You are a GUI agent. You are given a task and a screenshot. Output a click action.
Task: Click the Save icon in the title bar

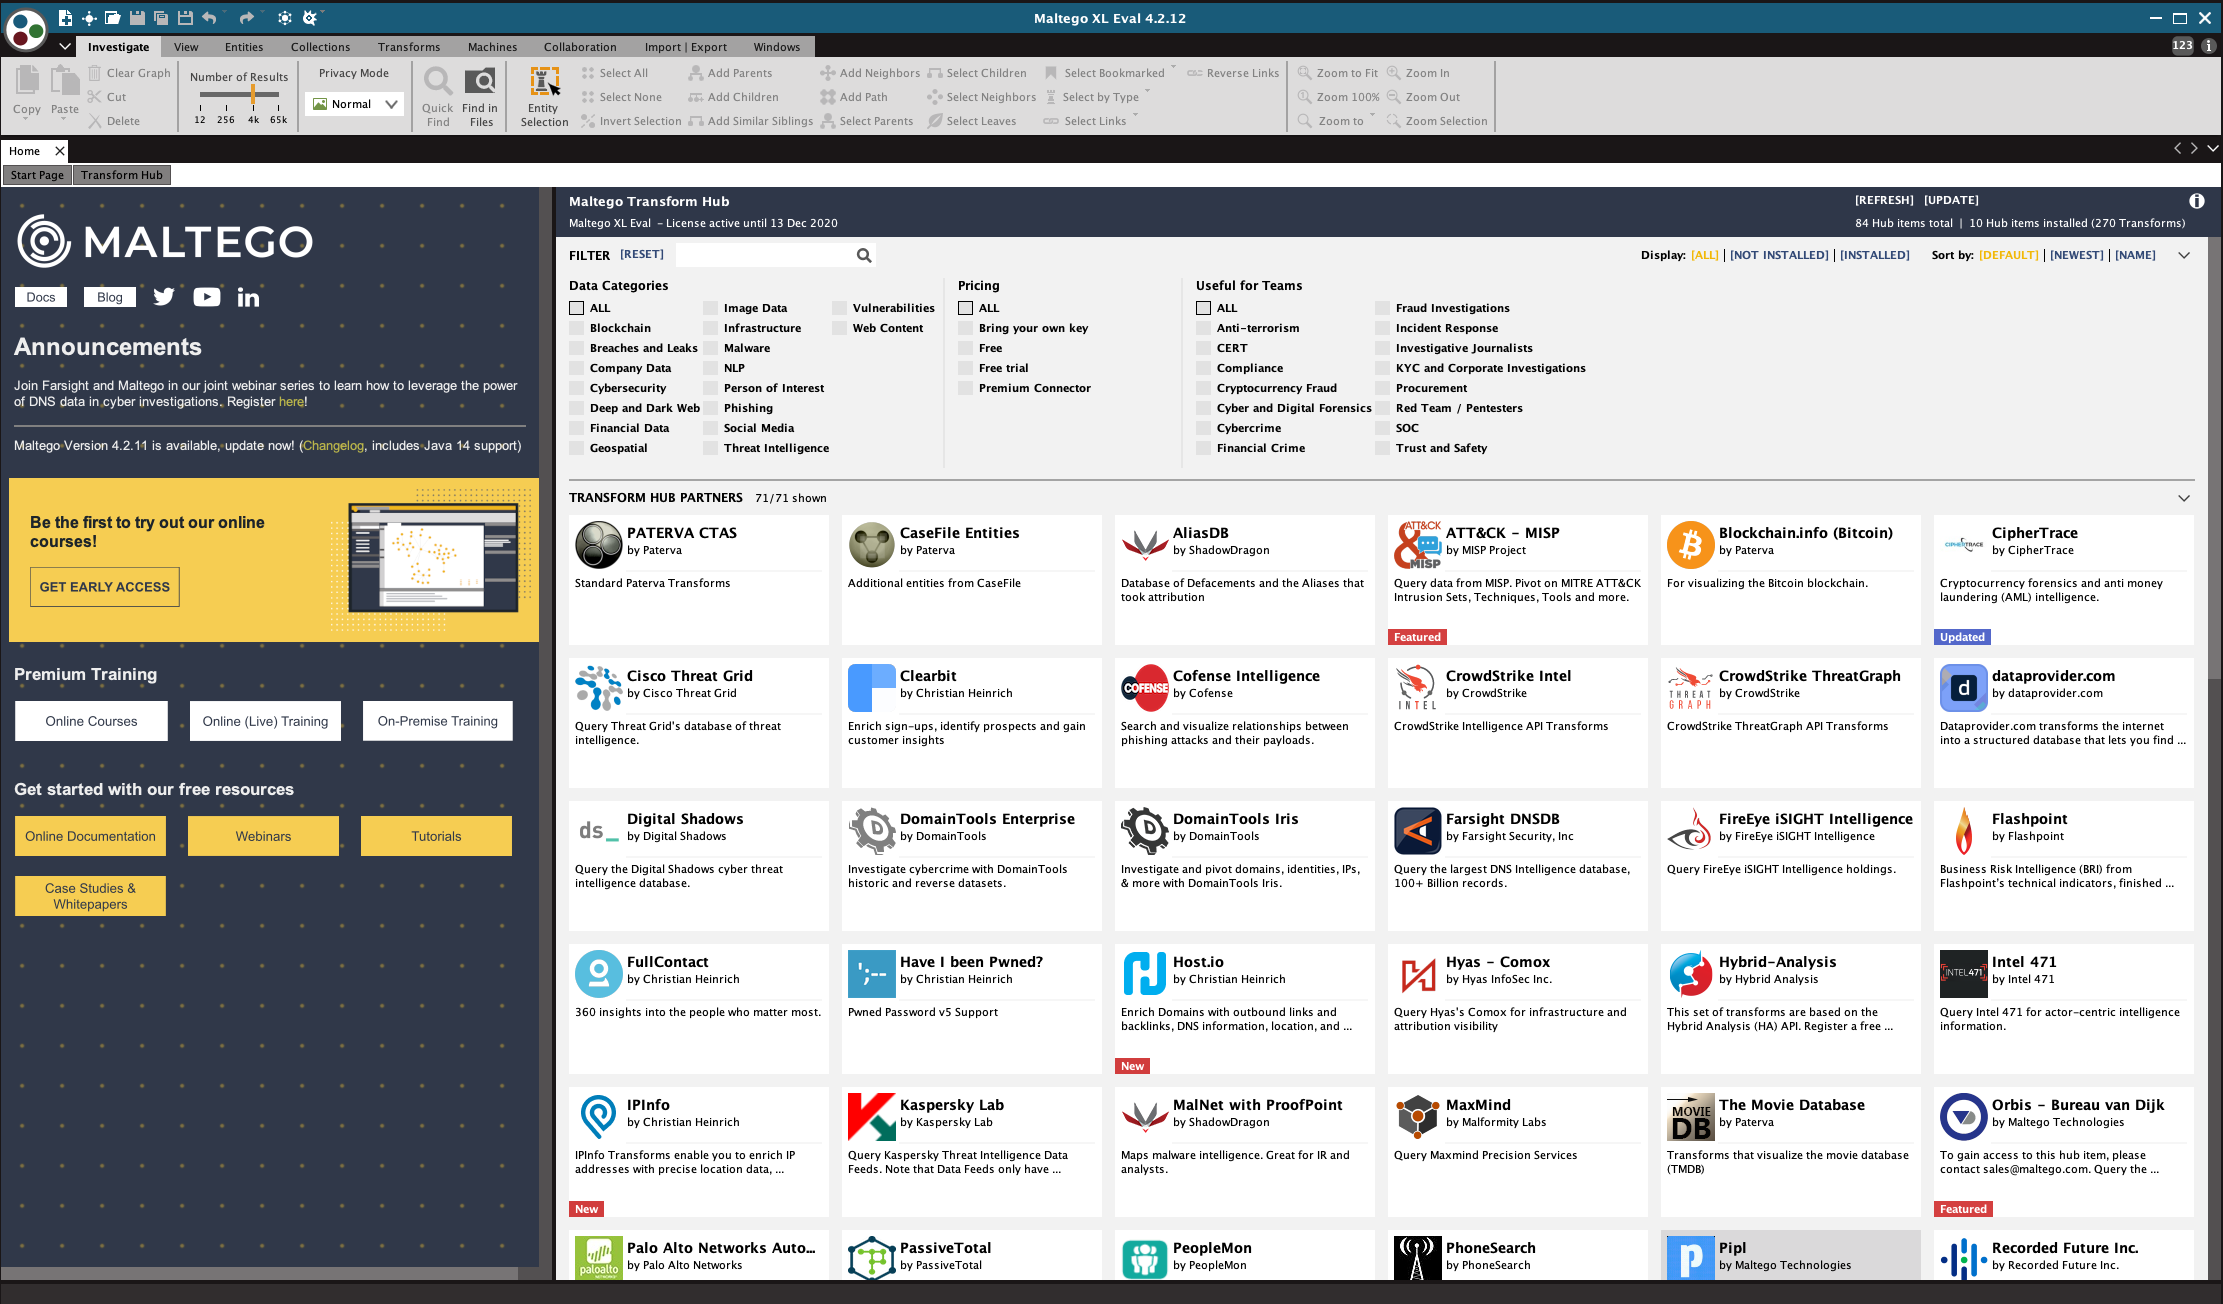coord(137,18)
